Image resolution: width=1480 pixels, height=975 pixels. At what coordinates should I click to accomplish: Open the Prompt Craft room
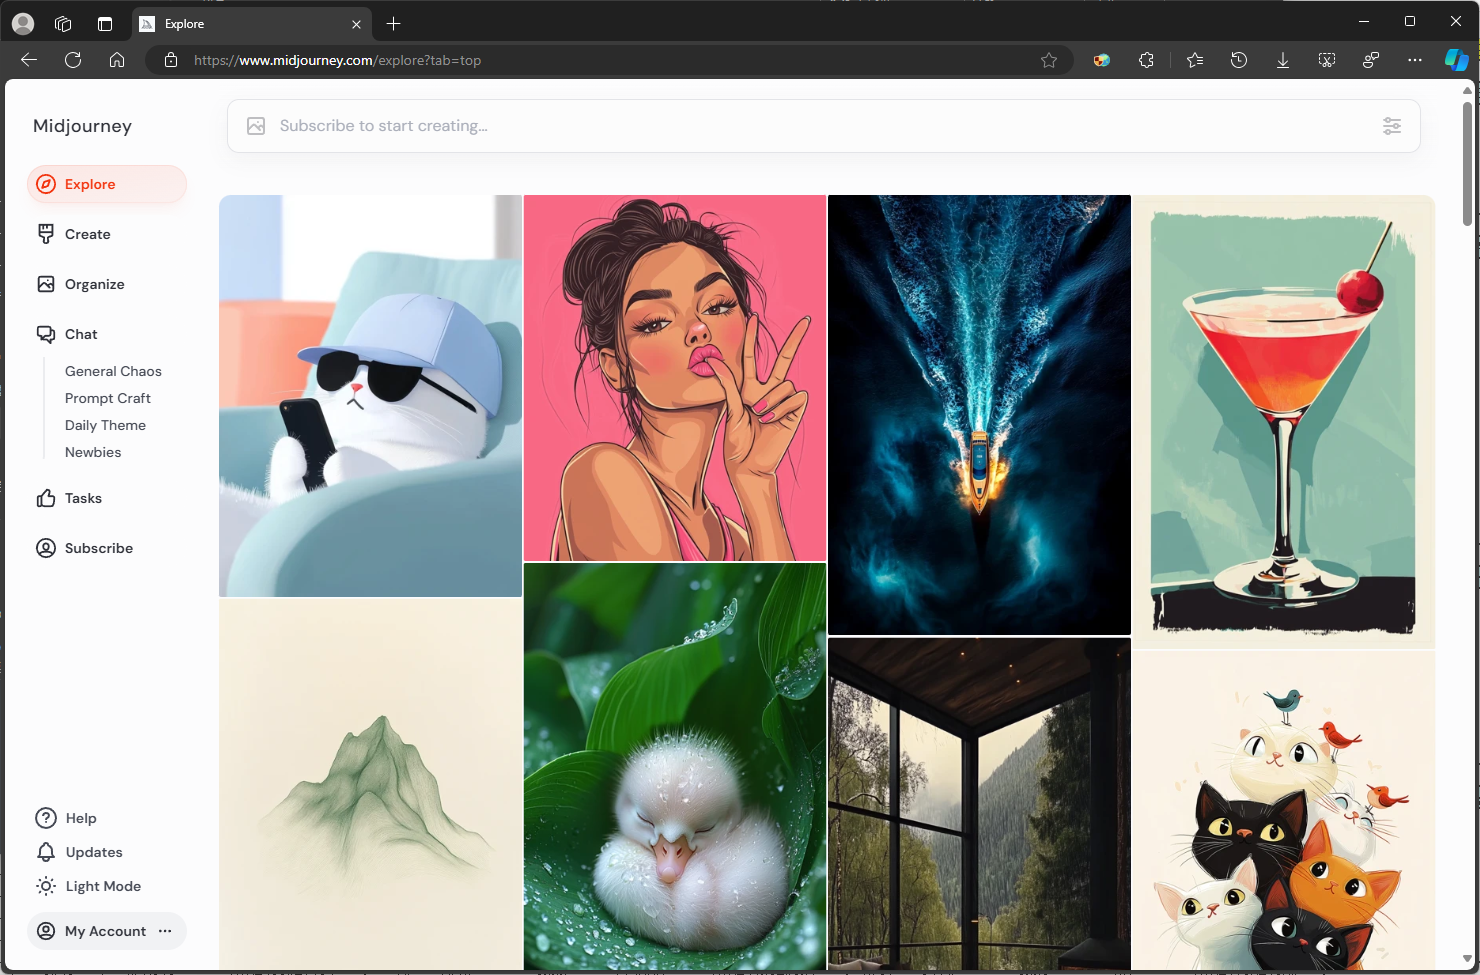(x=108, y=398)
